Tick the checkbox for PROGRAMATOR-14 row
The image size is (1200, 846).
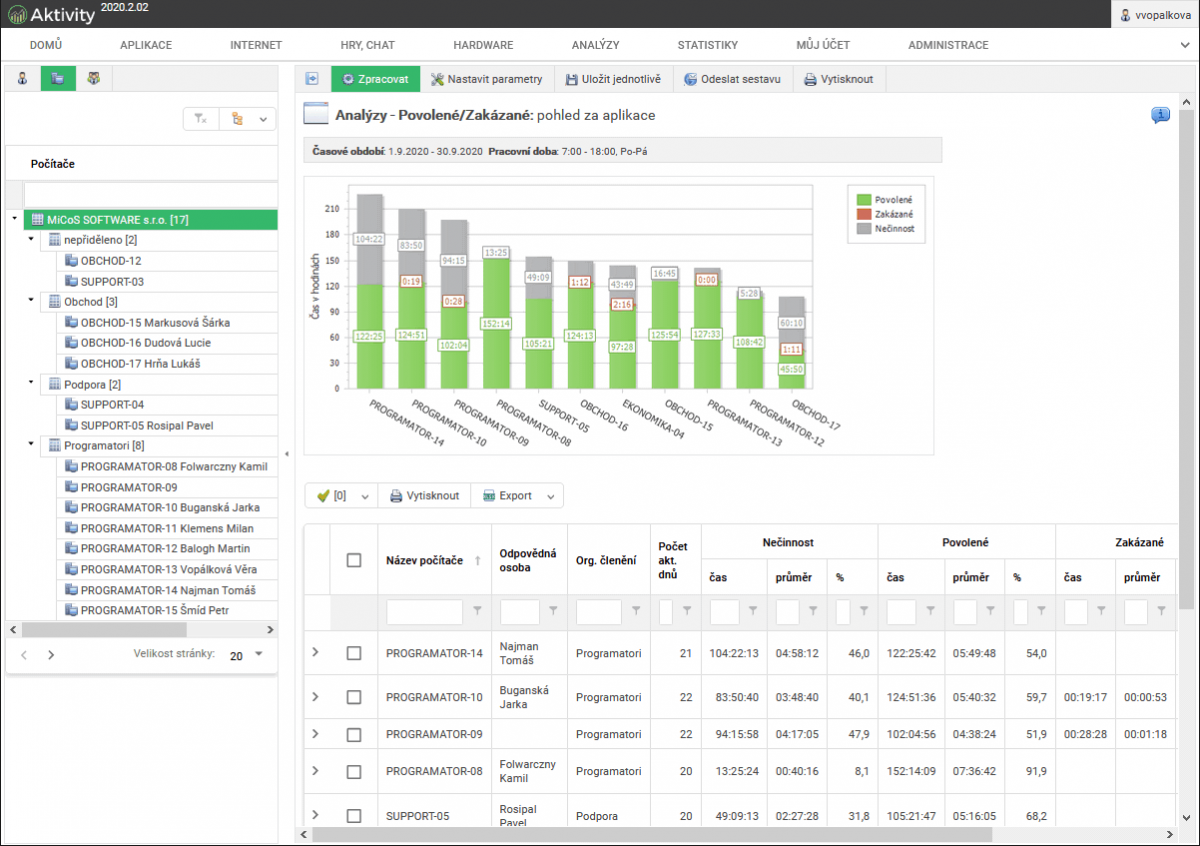click(354, 653)
